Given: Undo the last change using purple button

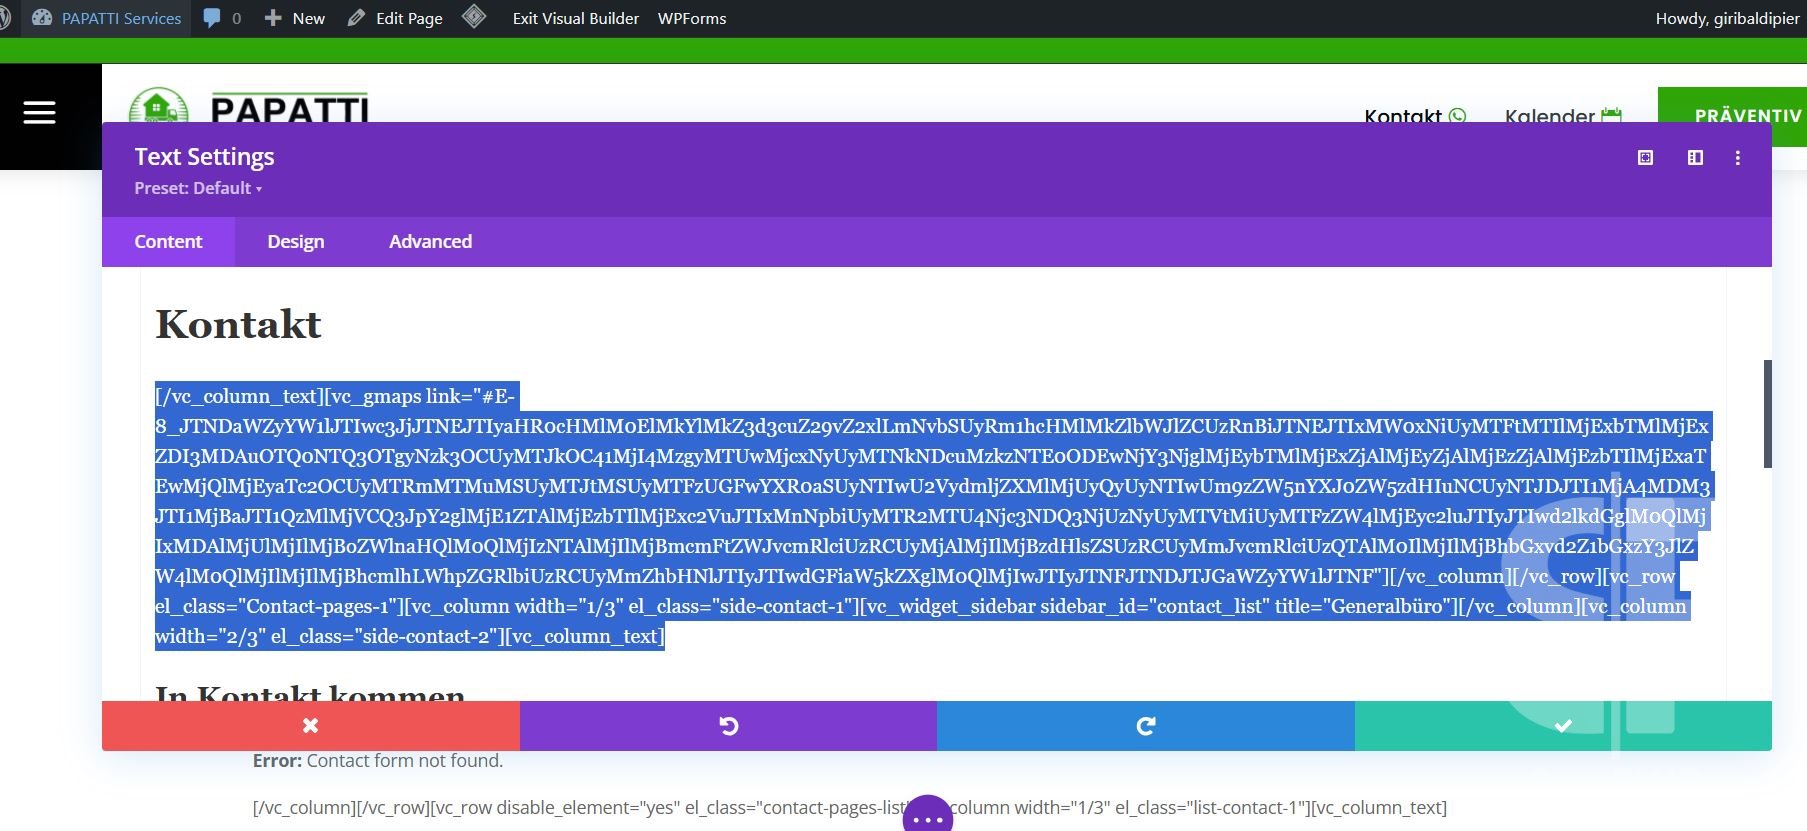Looking at the screenshot, I should 728,726.
